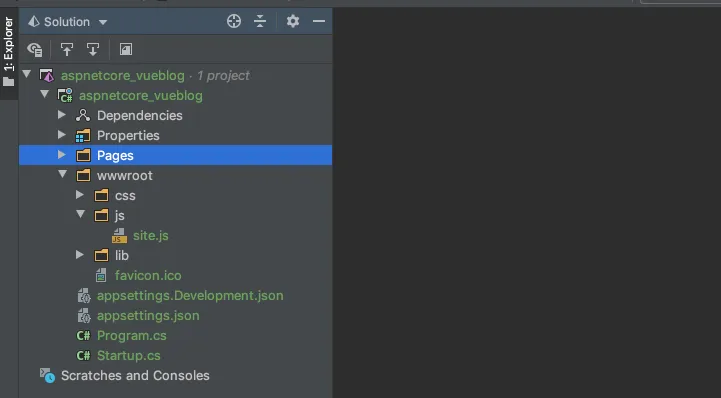This screenshot has height=398, width=721.
Task: Select Startup.cs file name
Action: [x=129, y=356]
